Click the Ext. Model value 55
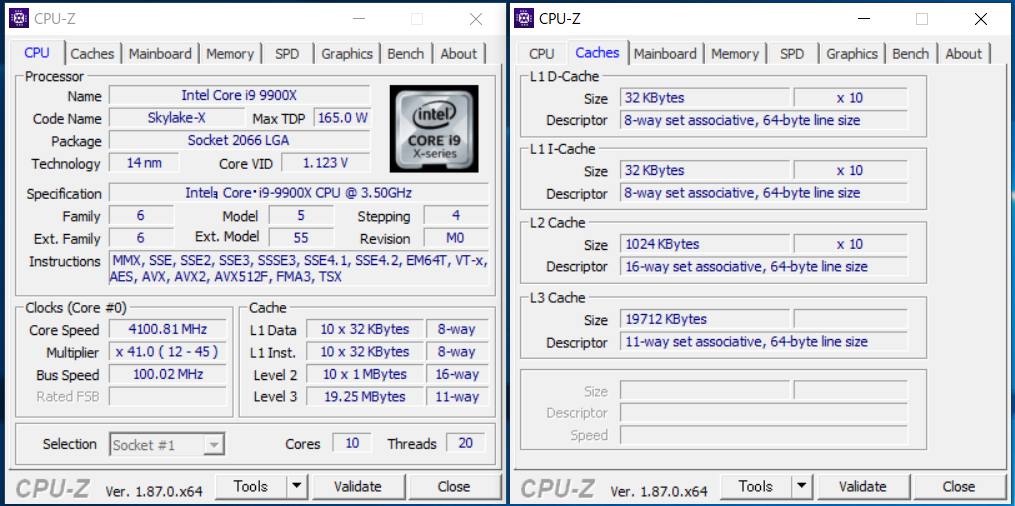The width and height of the screenshot is (1015, 506). [x=301, y=237]
